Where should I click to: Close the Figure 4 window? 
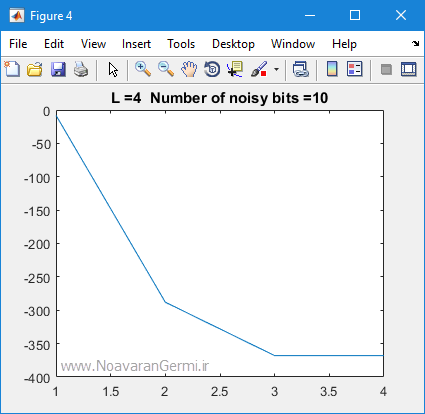point(401,15)
